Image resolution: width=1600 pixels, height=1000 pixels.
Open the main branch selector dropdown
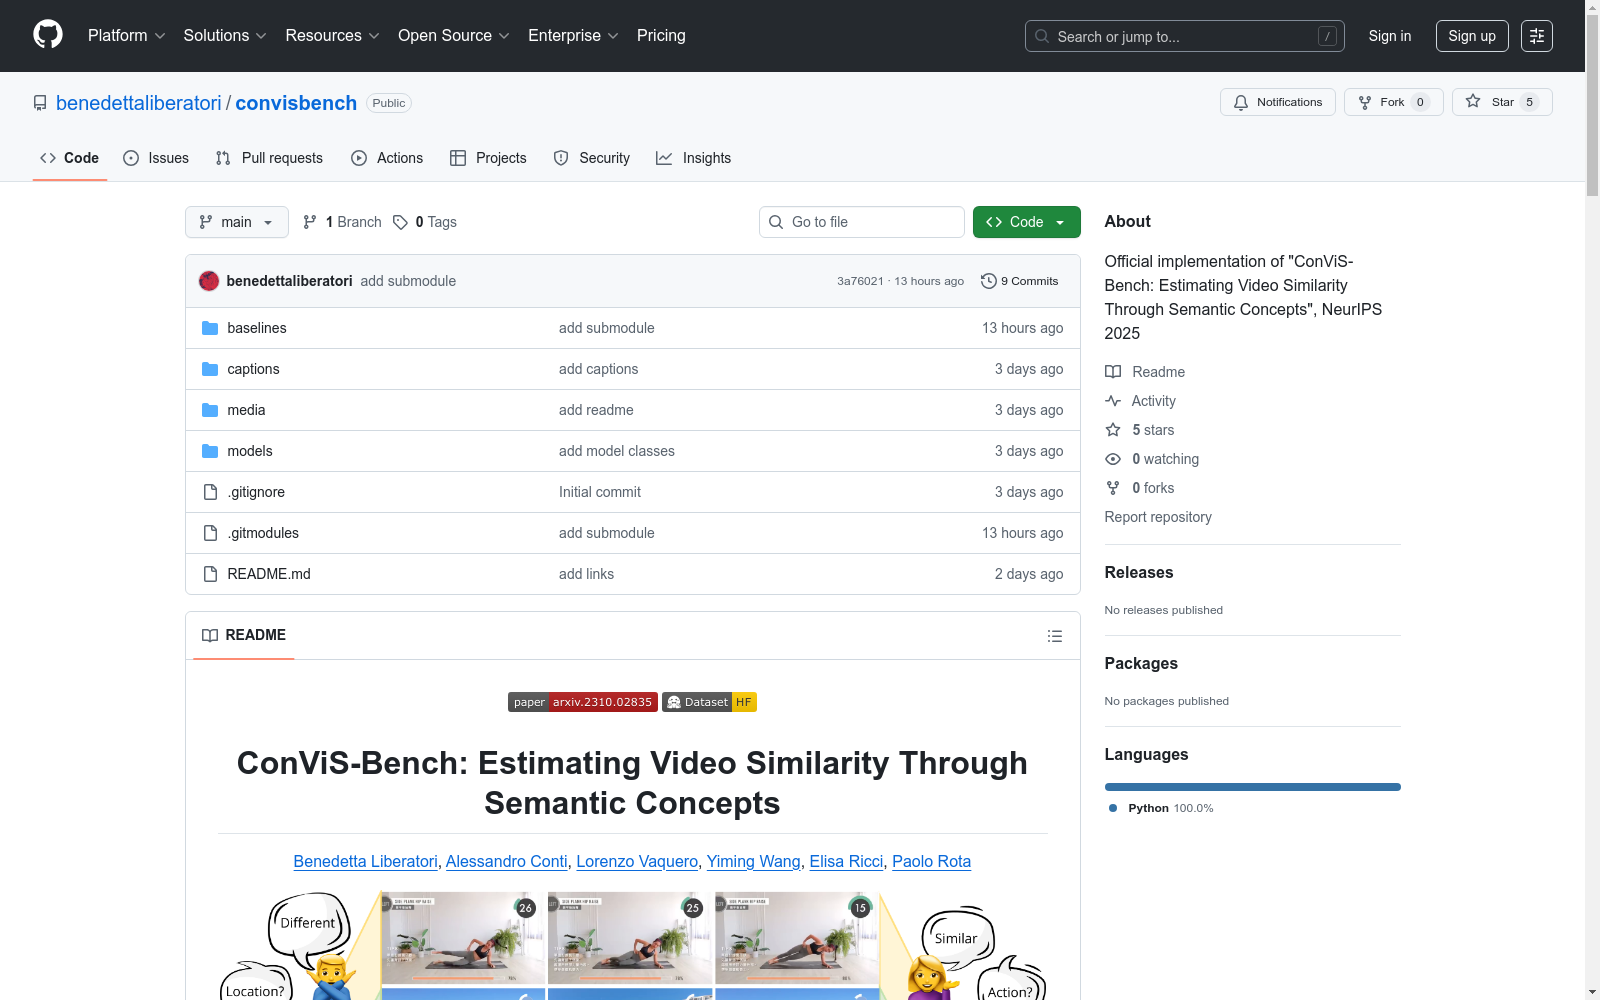237,222
